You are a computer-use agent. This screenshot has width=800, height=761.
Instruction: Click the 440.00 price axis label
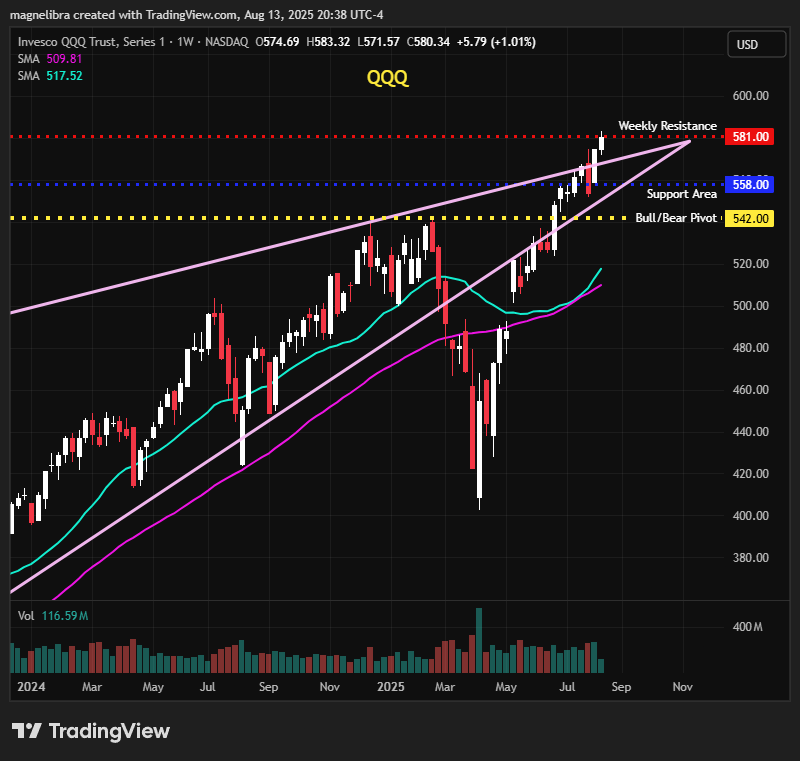[751, 432]
